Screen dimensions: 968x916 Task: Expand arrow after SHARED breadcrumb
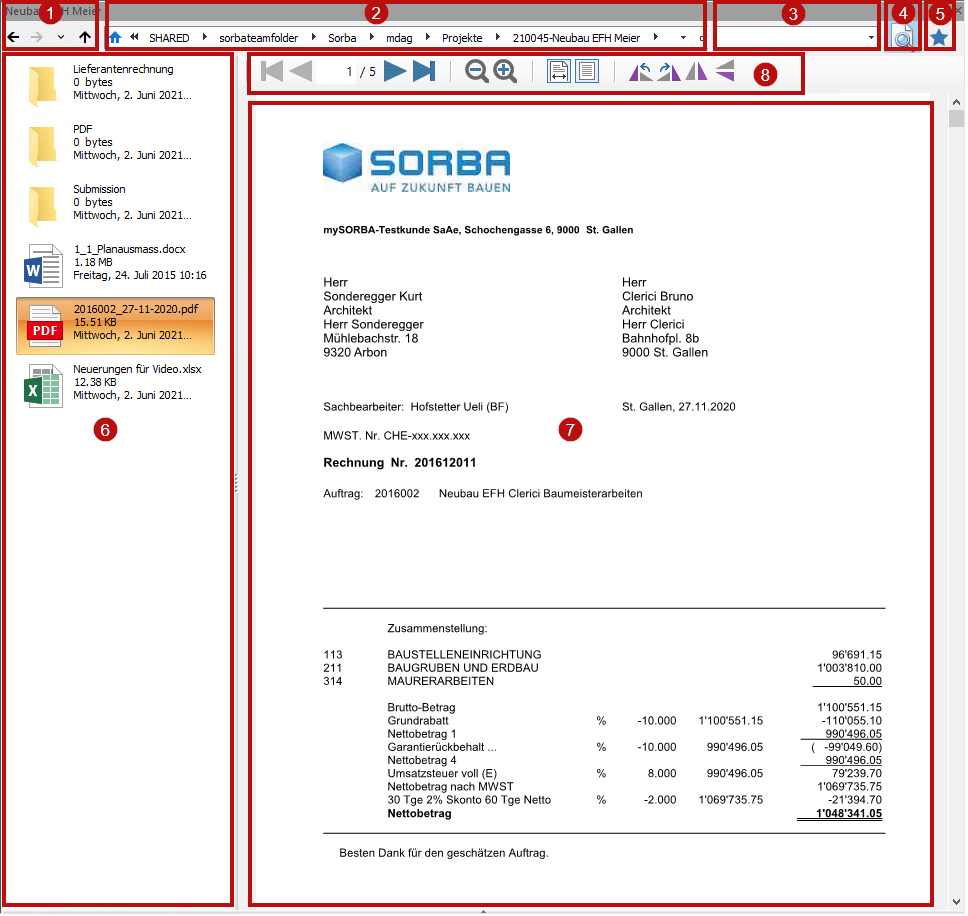click(204, 38)
